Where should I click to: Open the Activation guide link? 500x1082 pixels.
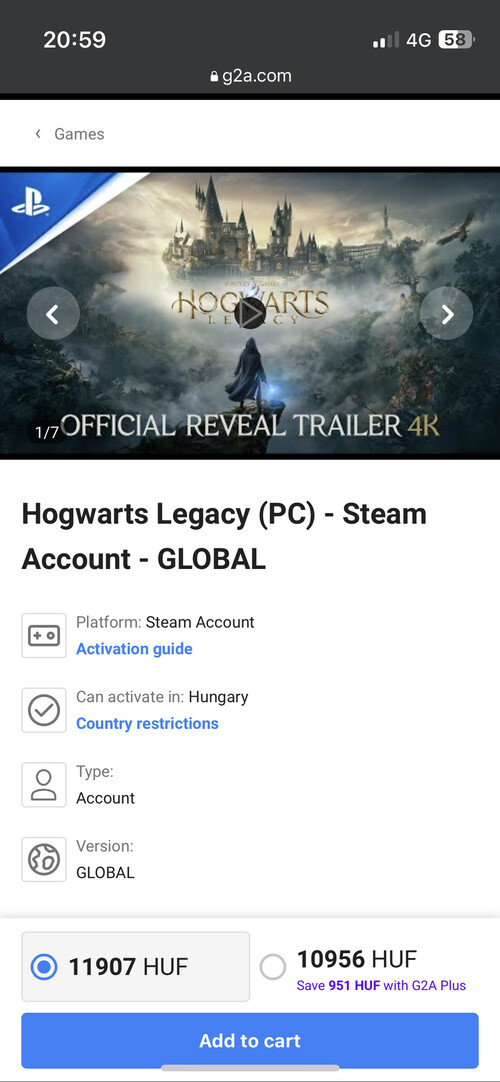pos(134,649)
